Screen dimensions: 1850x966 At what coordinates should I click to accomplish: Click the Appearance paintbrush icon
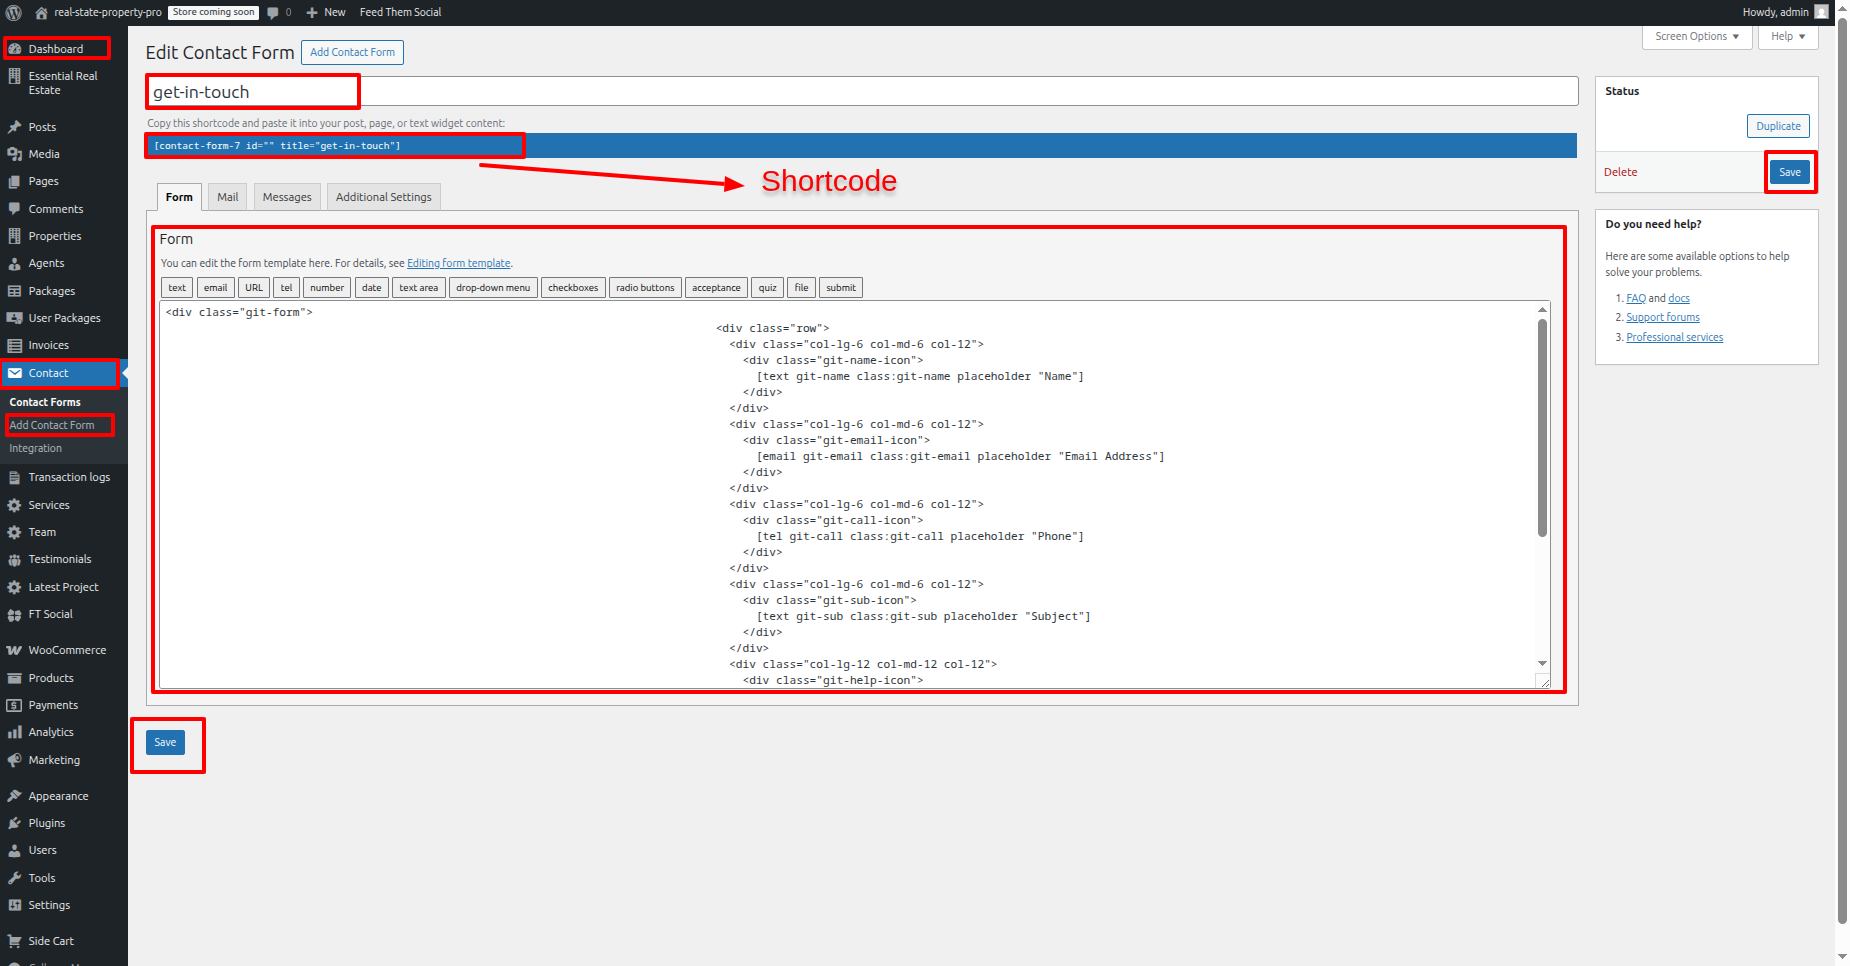14,796
